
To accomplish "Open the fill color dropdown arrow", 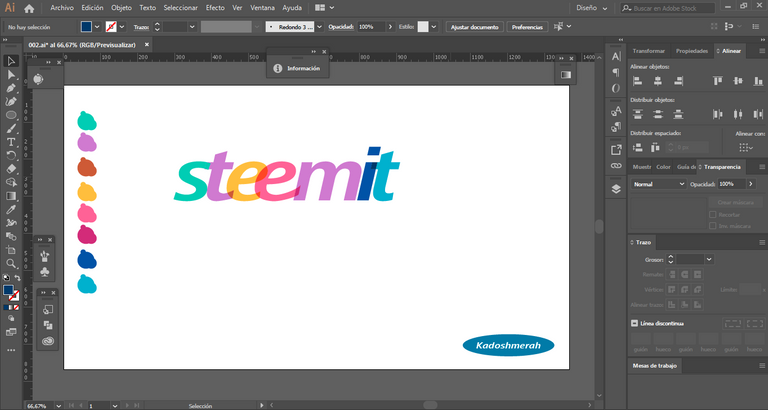I will click(x=97, y=27).
